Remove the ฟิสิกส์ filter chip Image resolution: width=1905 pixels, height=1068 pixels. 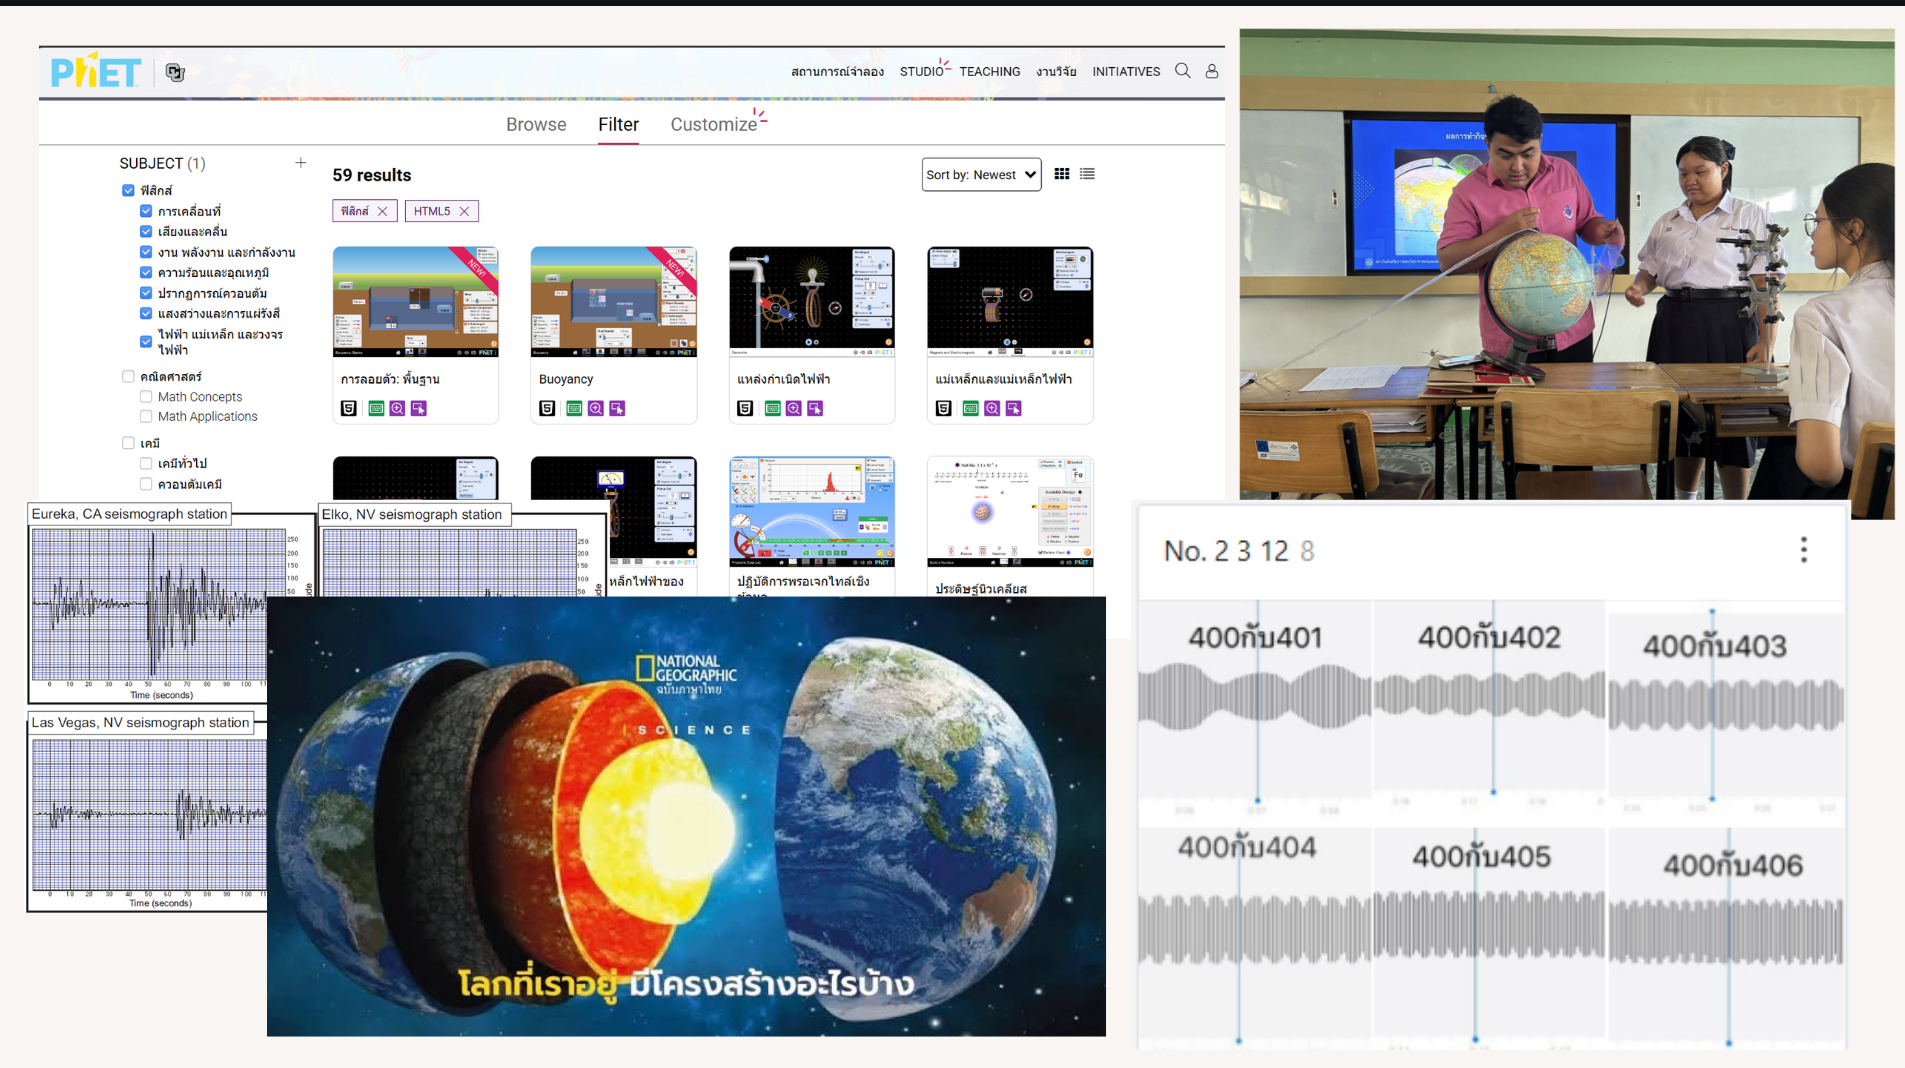382,211
